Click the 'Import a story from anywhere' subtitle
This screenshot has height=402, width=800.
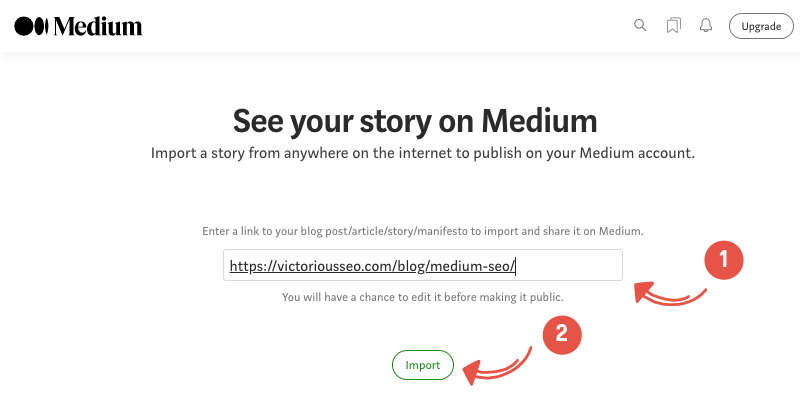tap(422, 153)
